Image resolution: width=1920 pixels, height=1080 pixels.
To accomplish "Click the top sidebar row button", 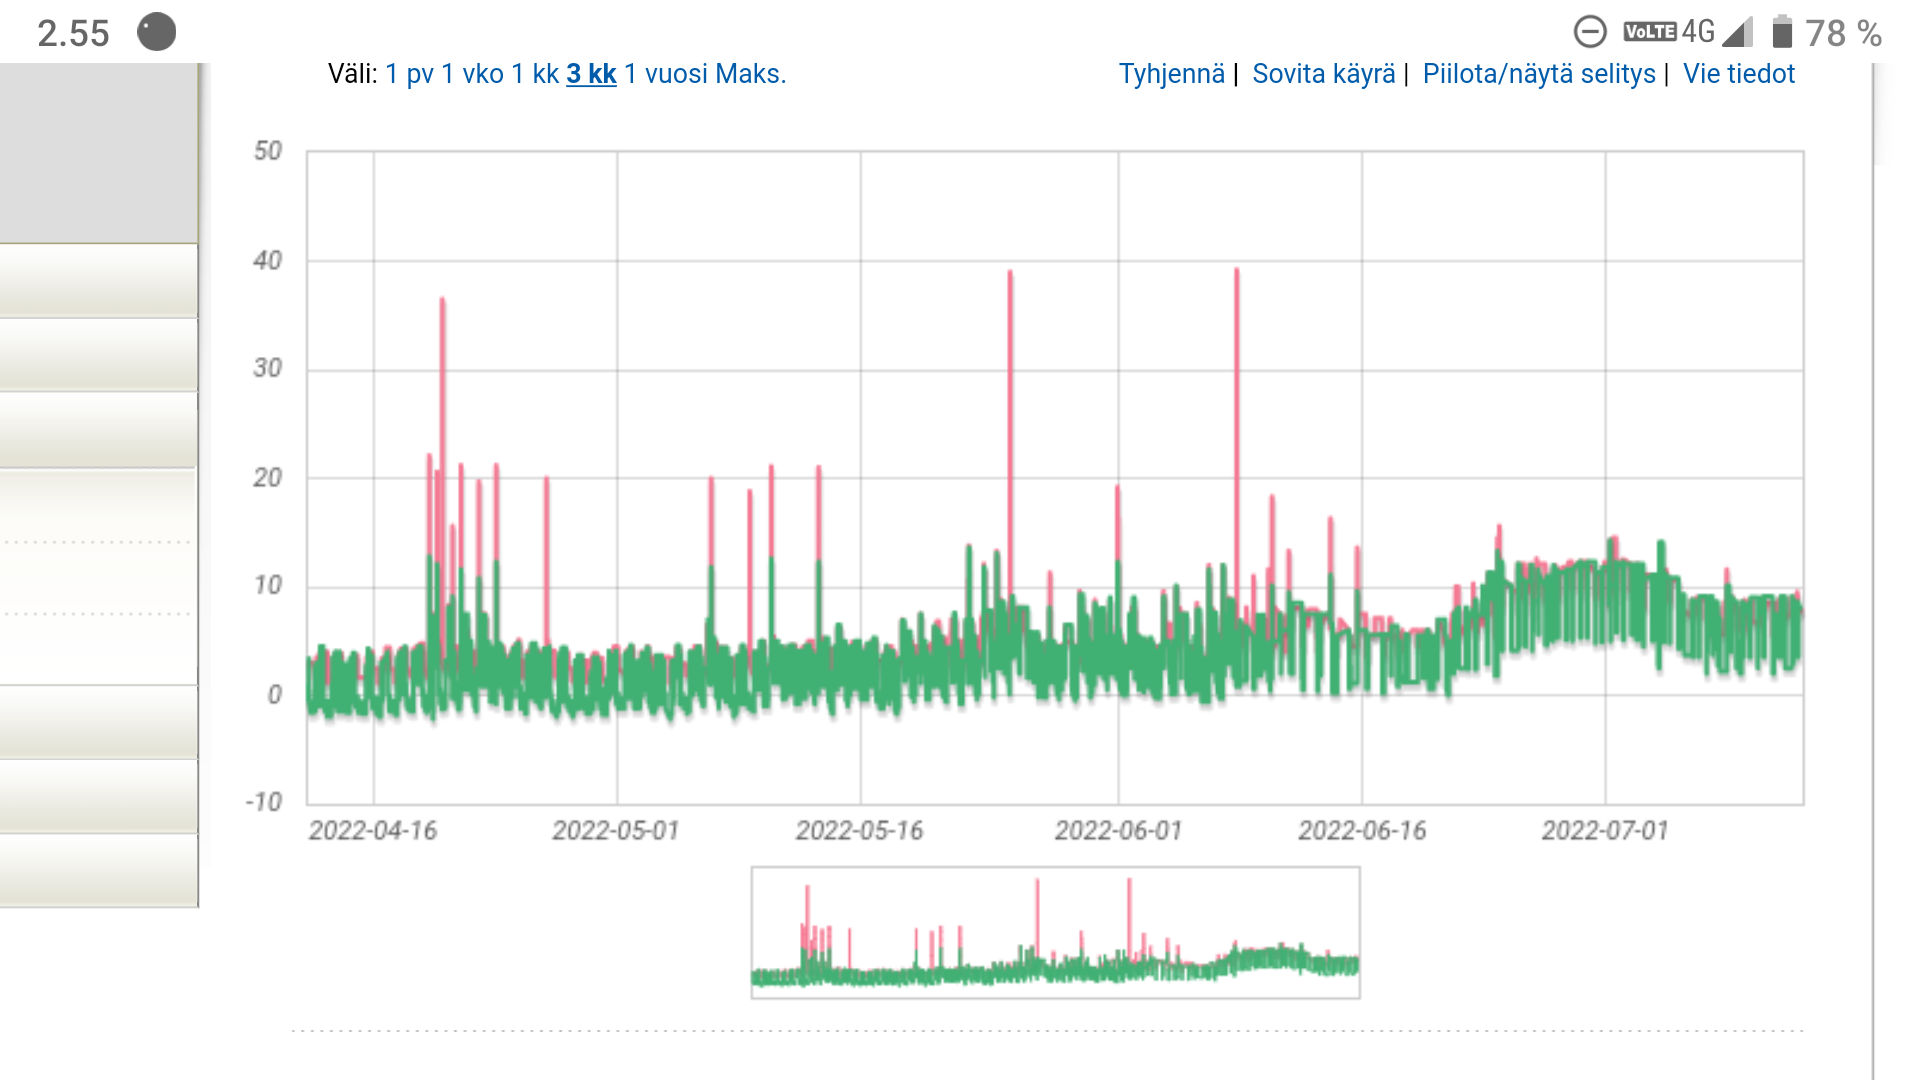I will tap(98, 281).
